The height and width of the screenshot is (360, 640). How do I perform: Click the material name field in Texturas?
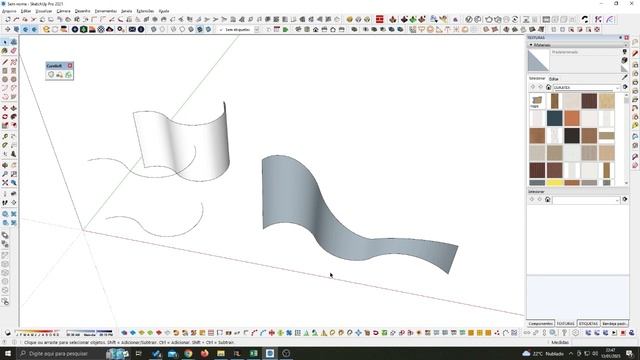tap(584, 52)
